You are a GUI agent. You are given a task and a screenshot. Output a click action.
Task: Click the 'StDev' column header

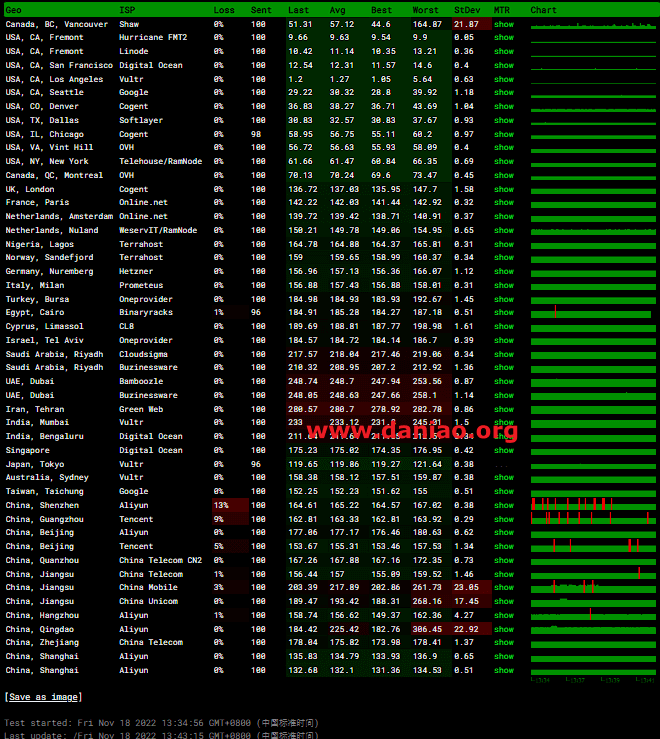(467, 10)
